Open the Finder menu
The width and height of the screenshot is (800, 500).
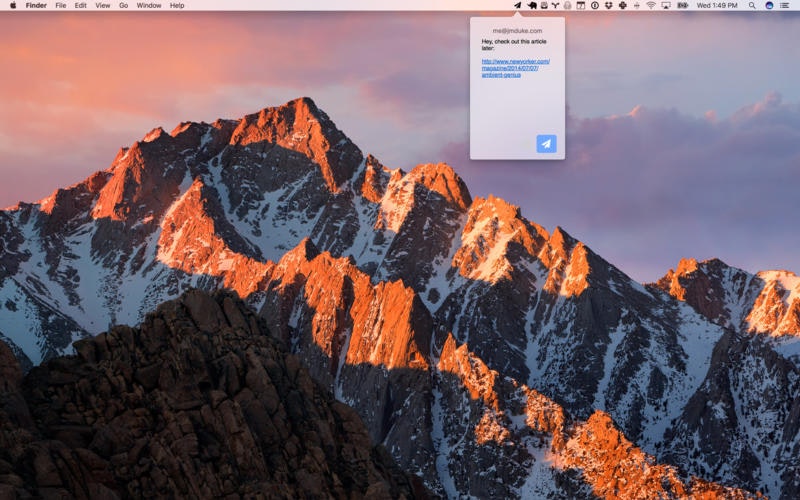click(36, 5)
